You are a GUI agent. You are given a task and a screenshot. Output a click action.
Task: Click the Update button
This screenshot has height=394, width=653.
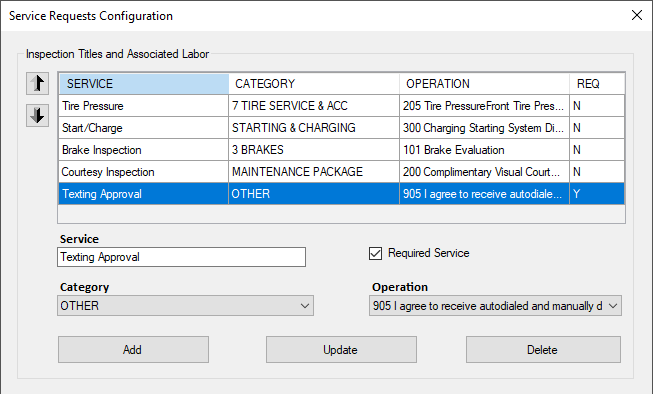(341, 349)
